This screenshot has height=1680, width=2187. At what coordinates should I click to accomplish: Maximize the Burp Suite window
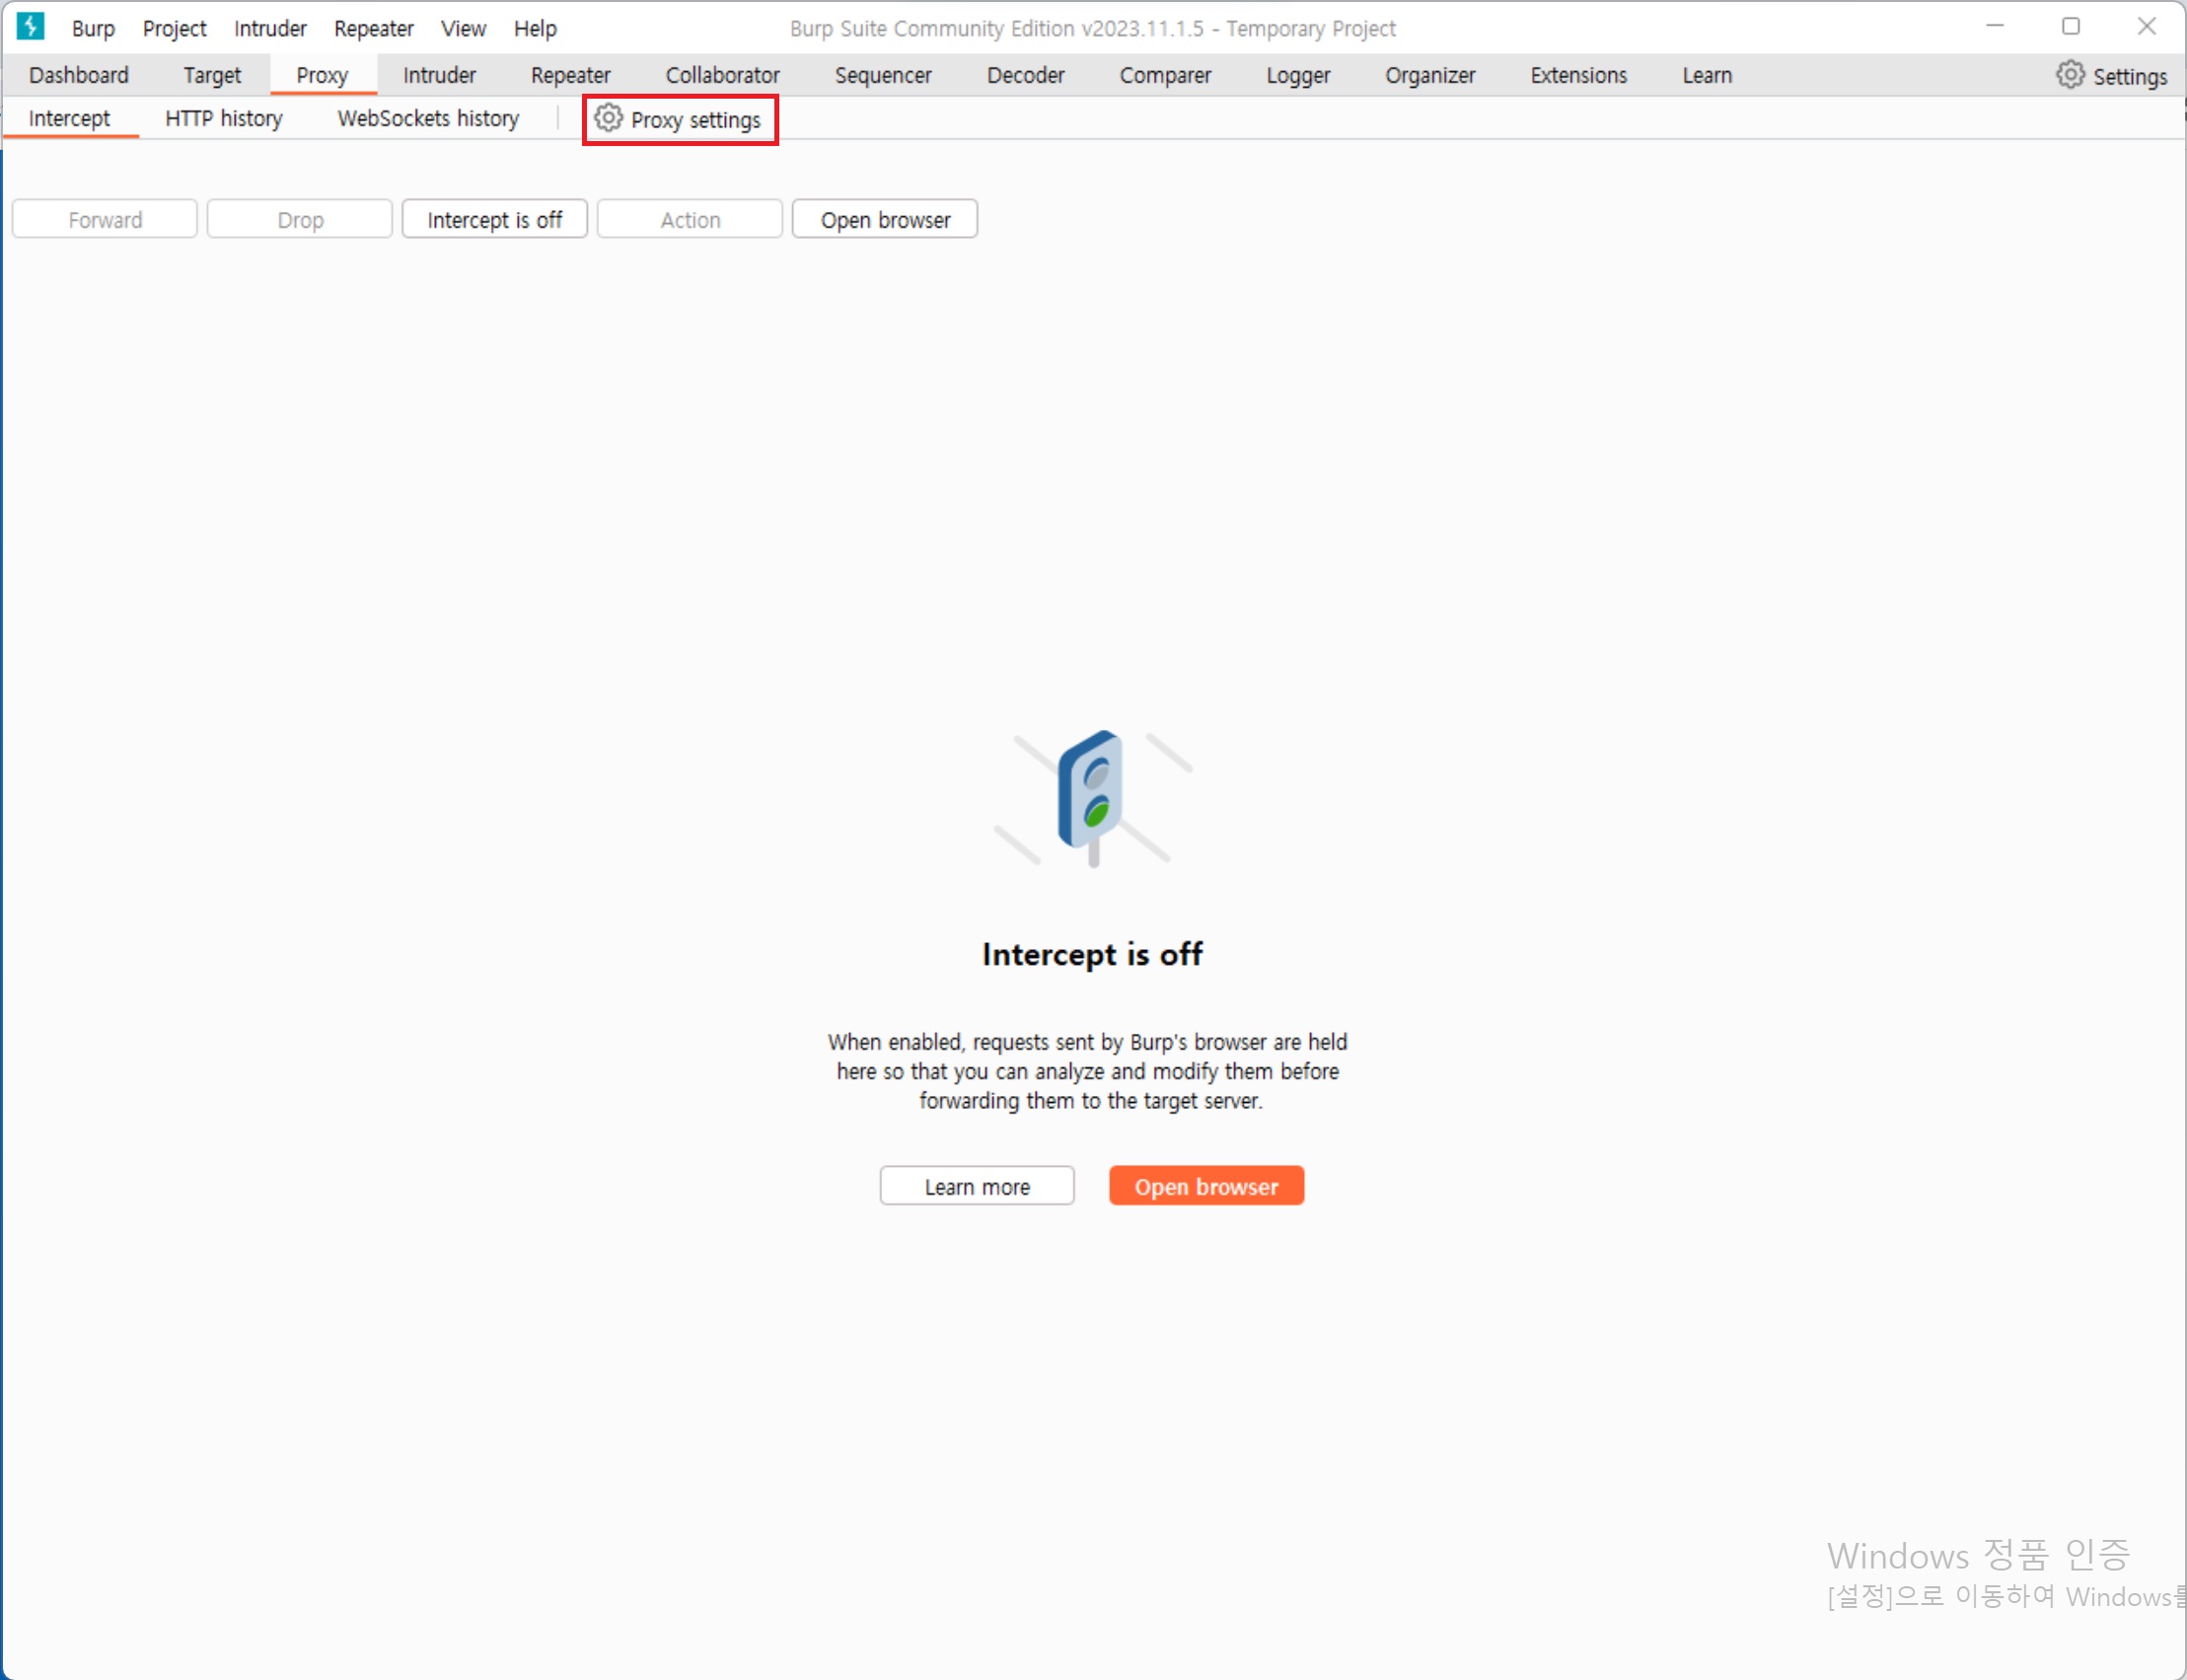coord(2070,26)
